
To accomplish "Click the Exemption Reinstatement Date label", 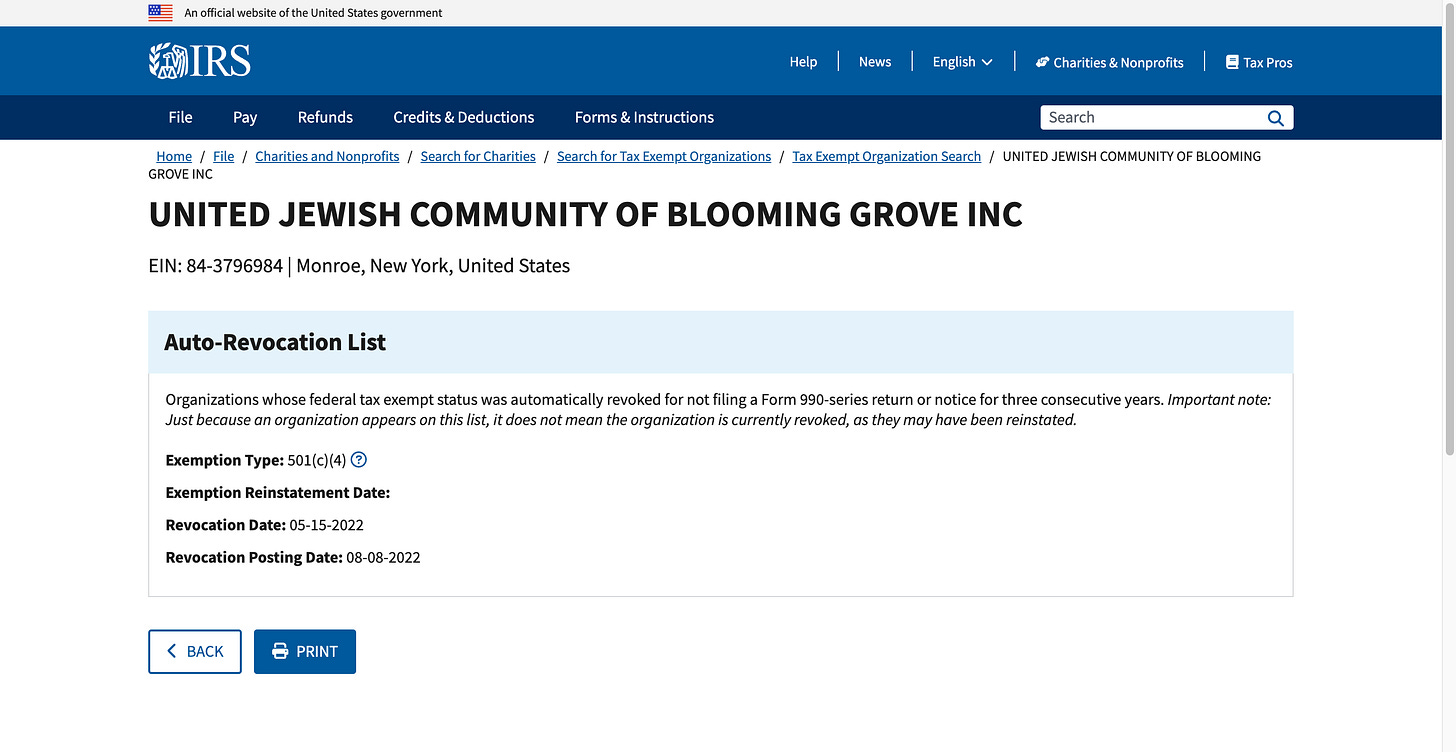I will coord(278,493).
